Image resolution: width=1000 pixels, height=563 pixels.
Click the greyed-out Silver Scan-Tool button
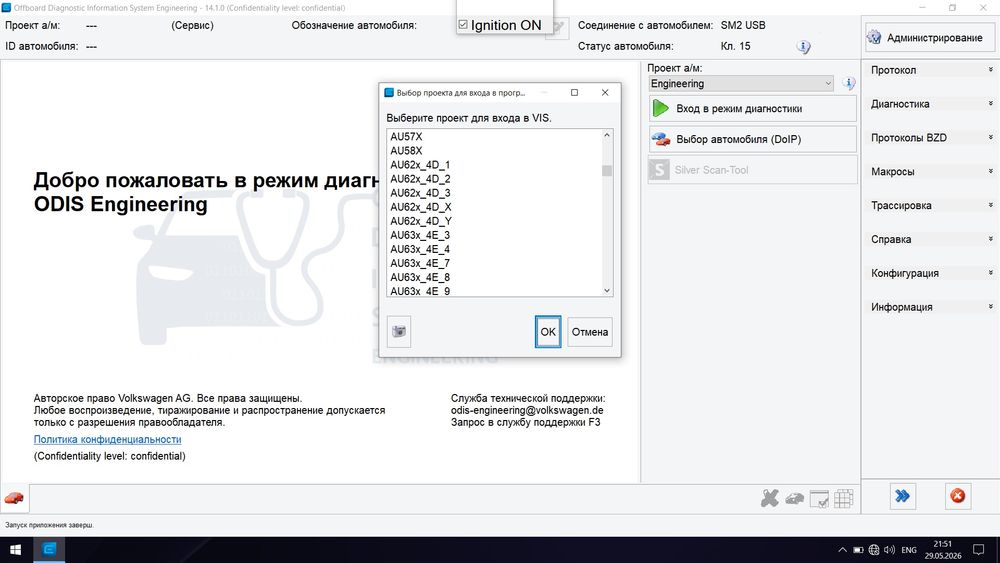pos(753,170)
